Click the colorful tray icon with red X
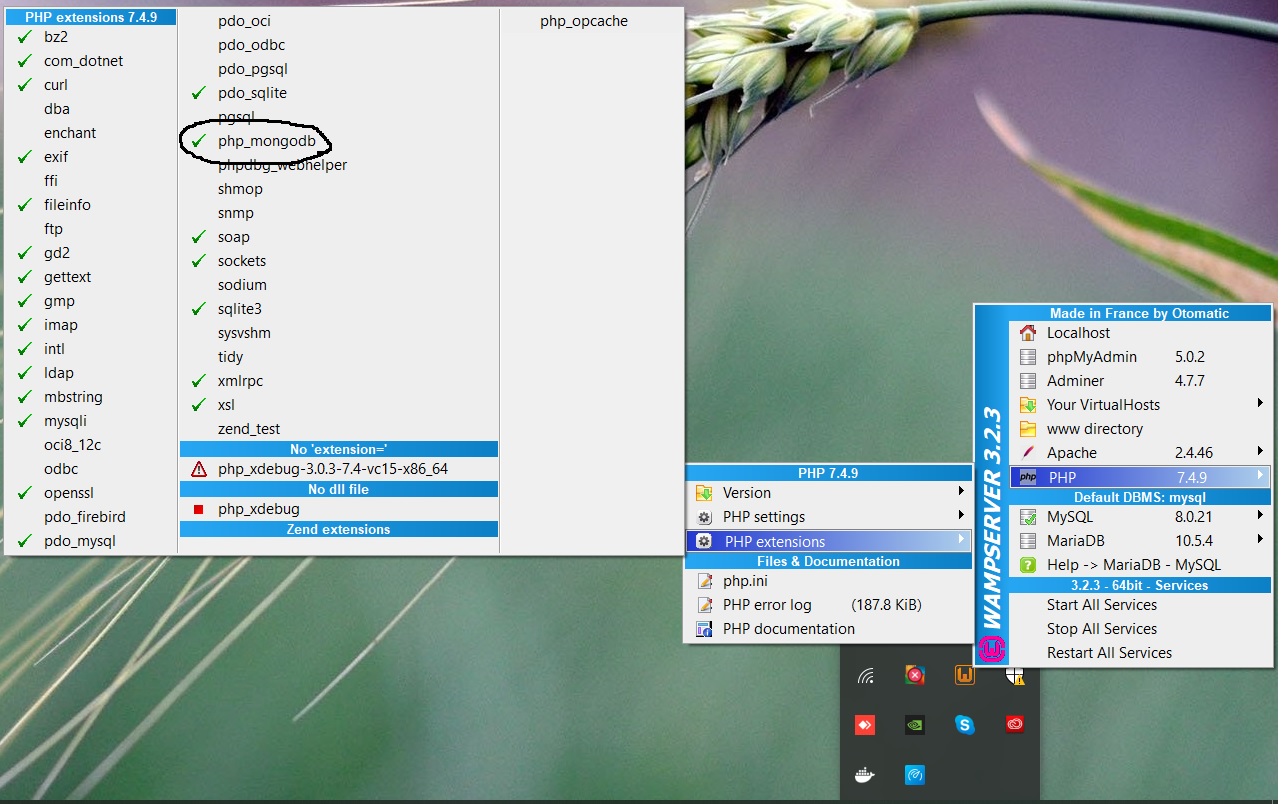 pos(915,676)
